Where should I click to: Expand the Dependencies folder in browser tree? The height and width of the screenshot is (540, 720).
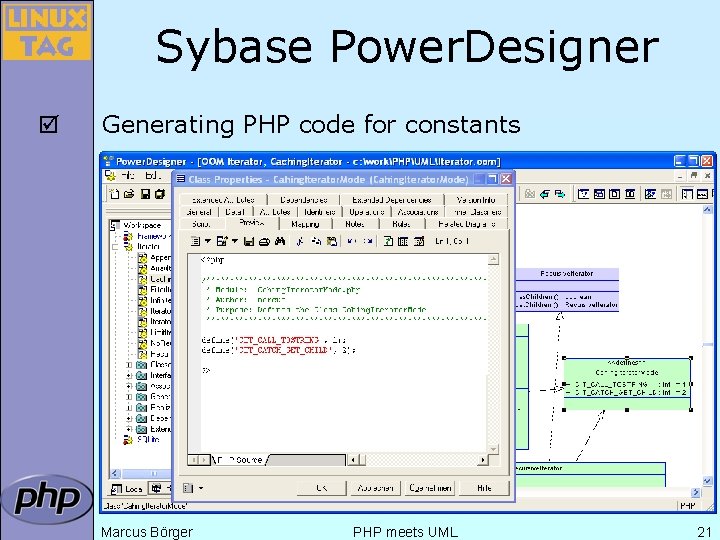[x=129, y=418]
